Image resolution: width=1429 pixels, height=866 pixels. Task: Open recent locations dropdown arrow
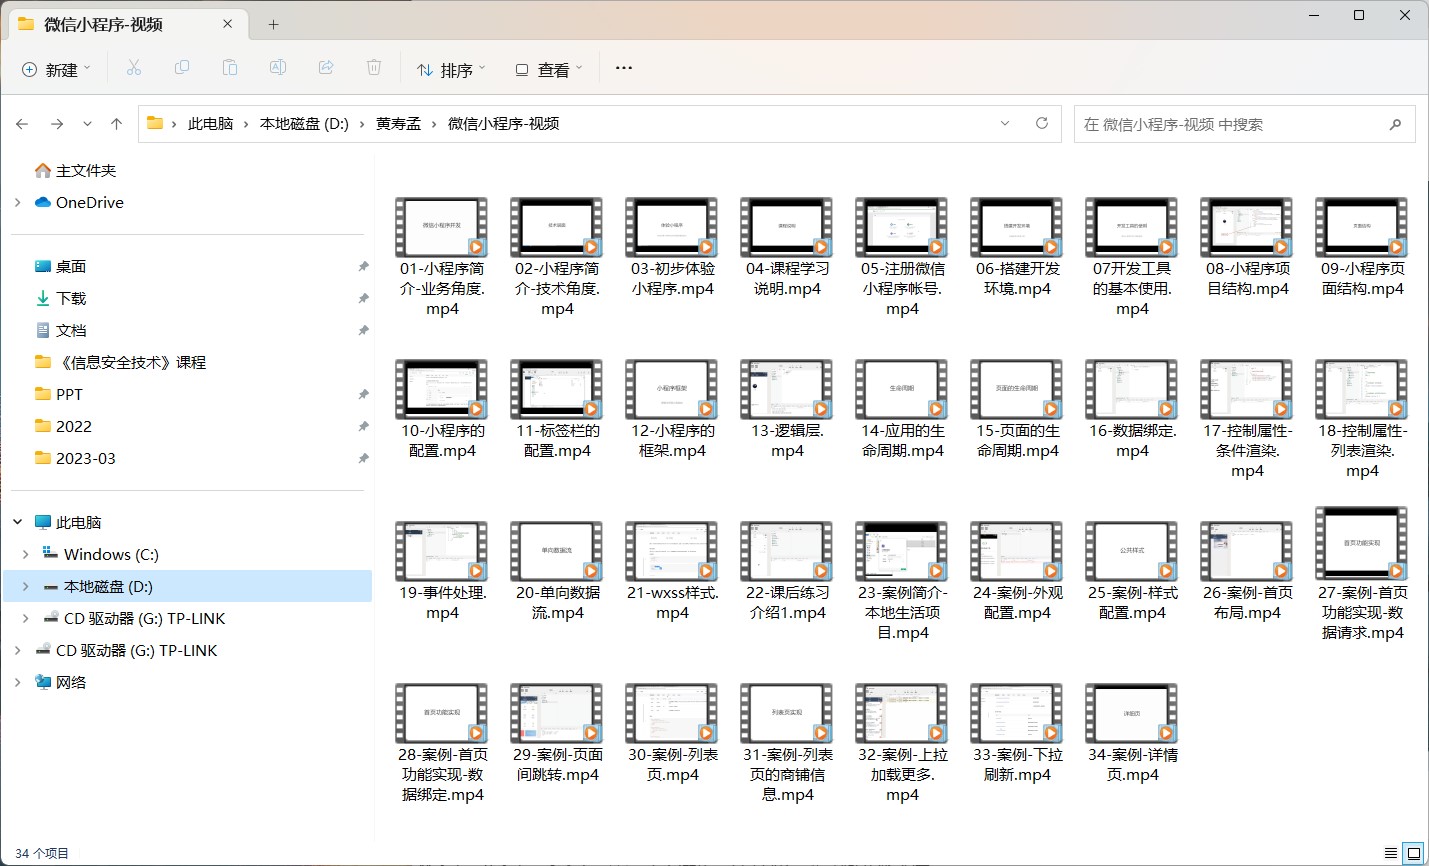(87, 124)
